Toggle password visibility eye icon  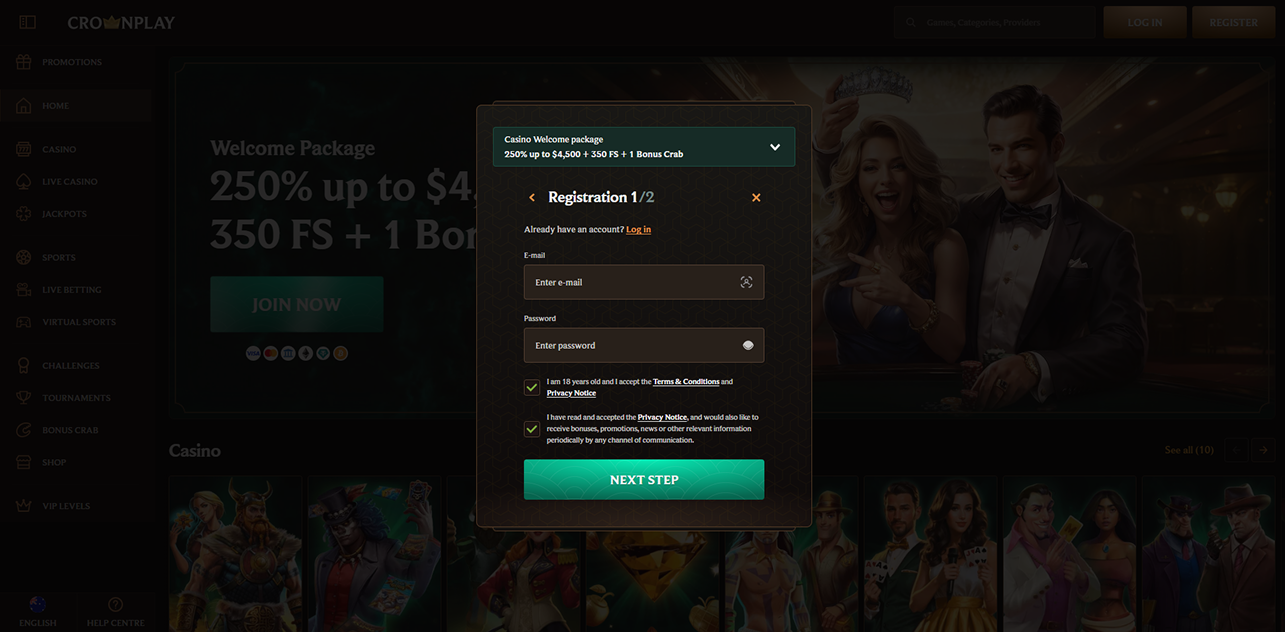click(x=747, y=346)
